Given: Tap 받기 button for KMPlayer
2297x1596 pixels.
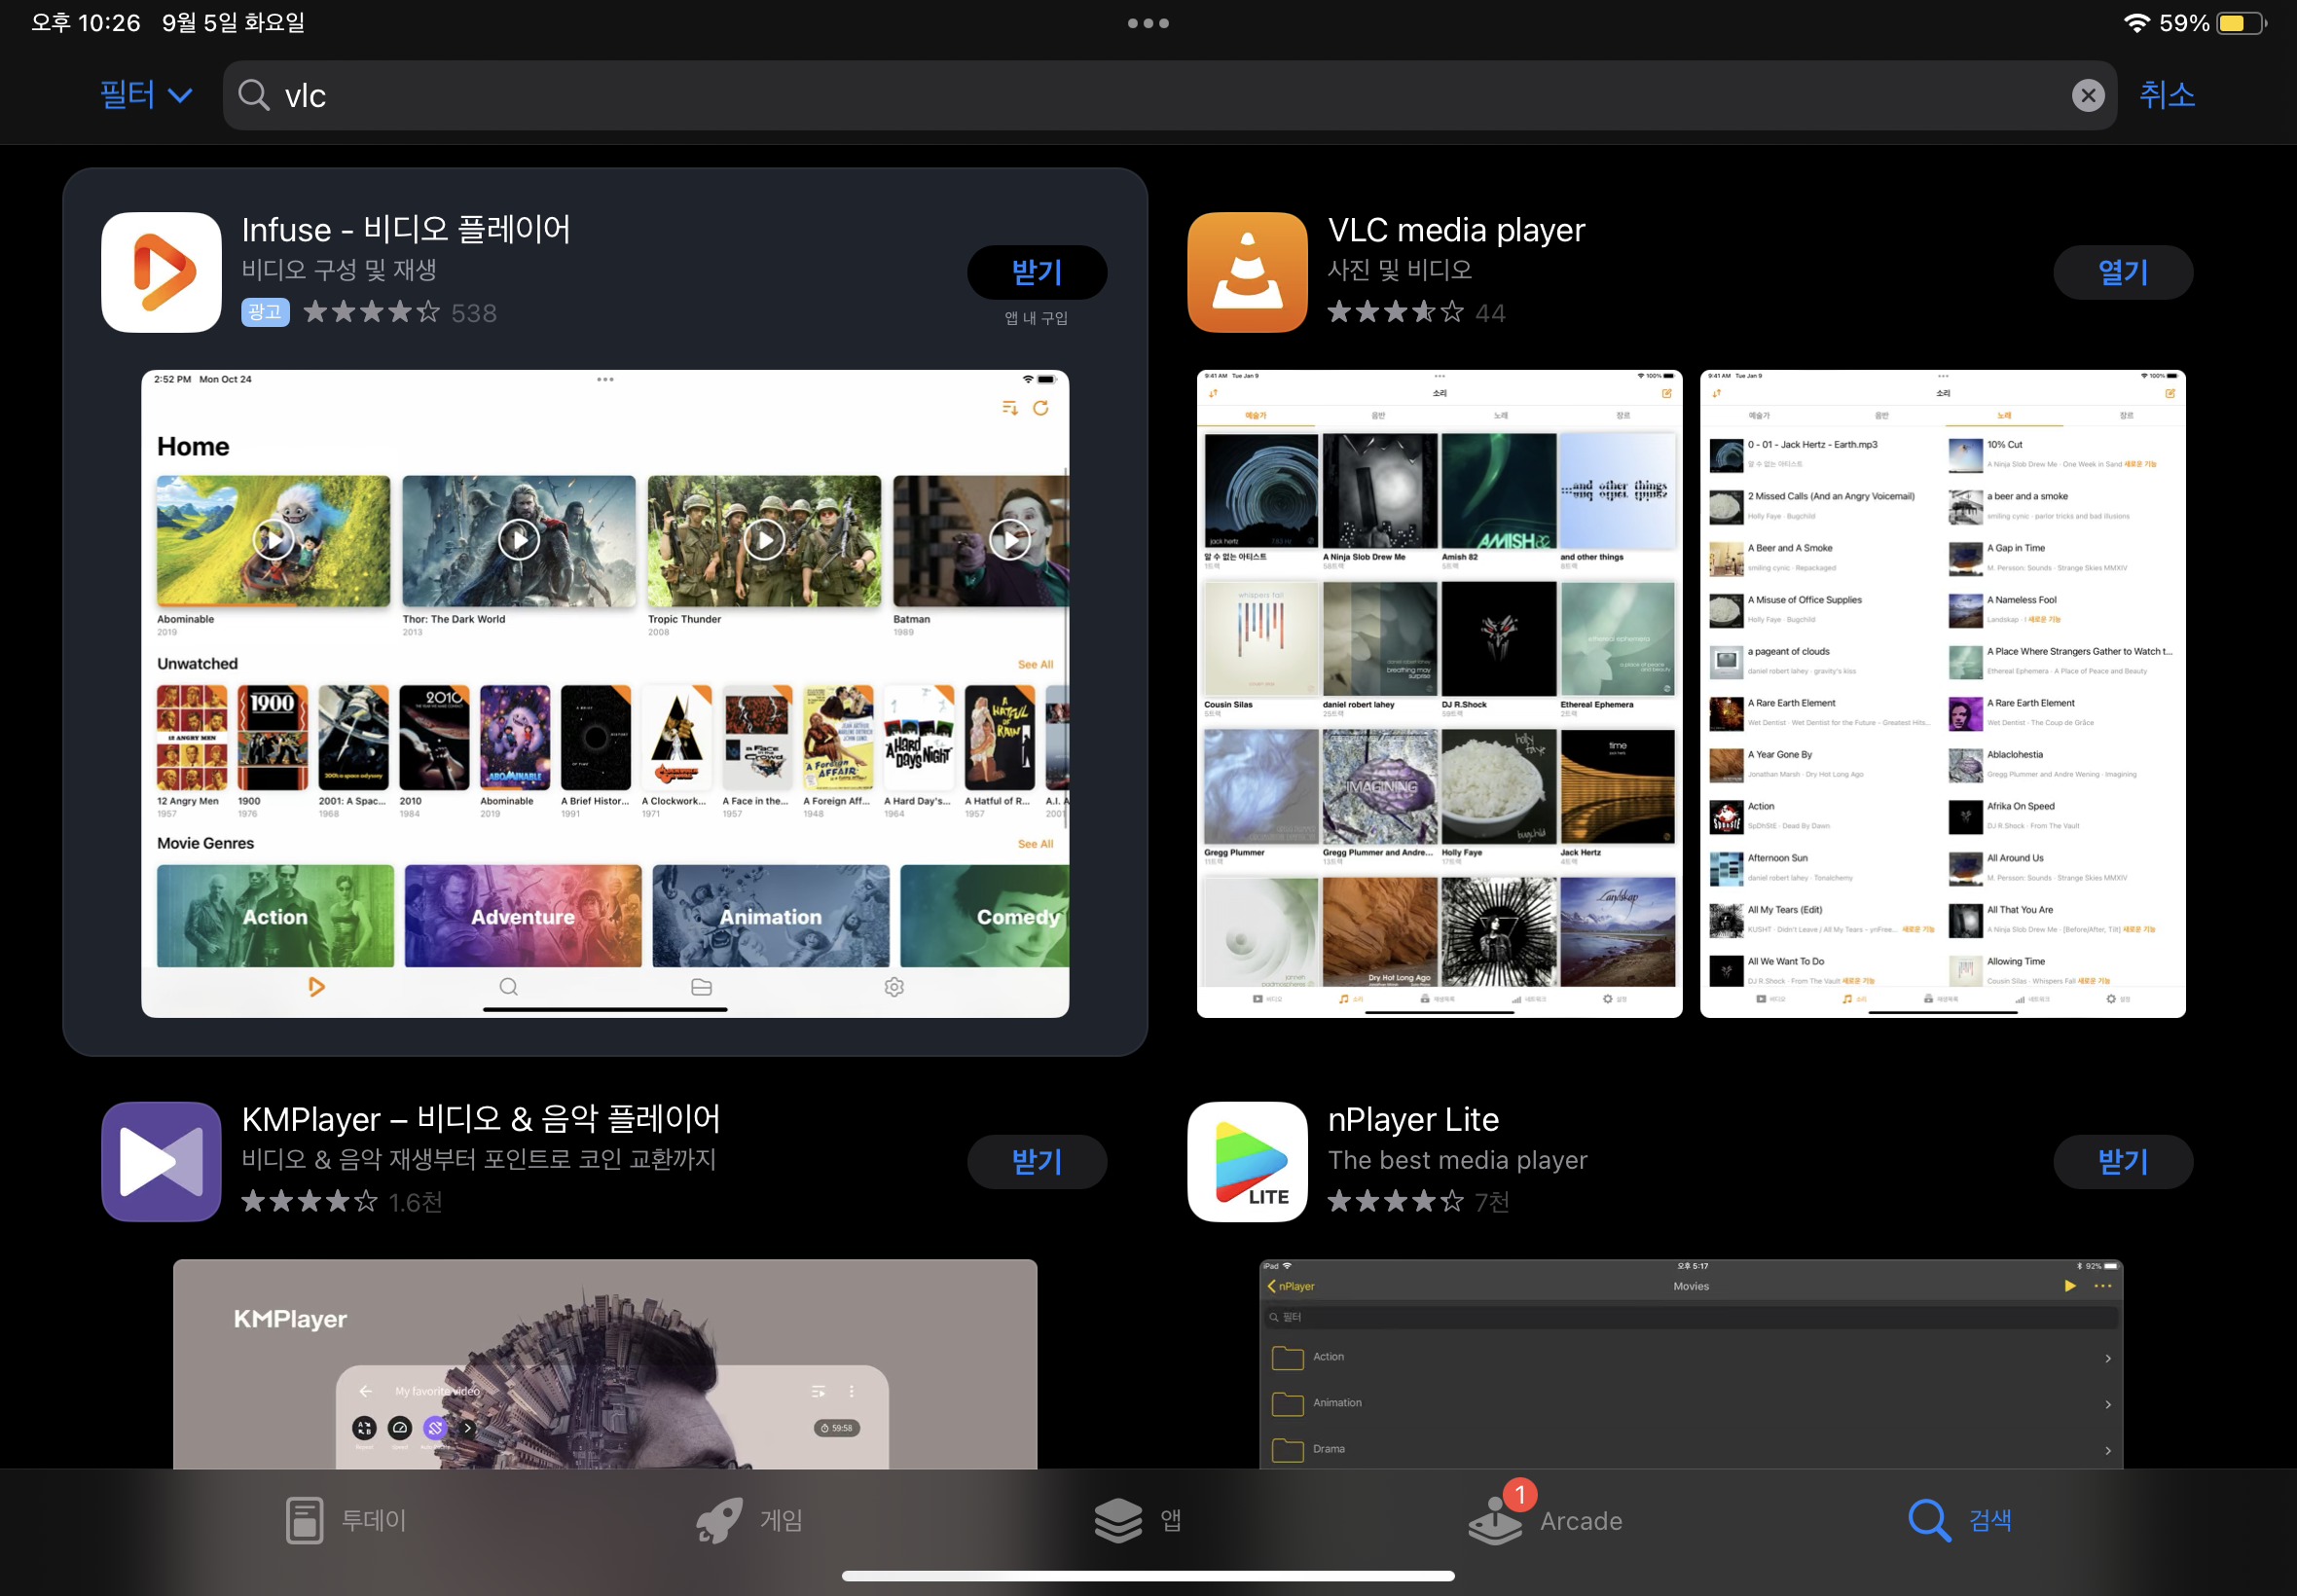Looking at the screenshot, I should (x=1036, y=1161).
